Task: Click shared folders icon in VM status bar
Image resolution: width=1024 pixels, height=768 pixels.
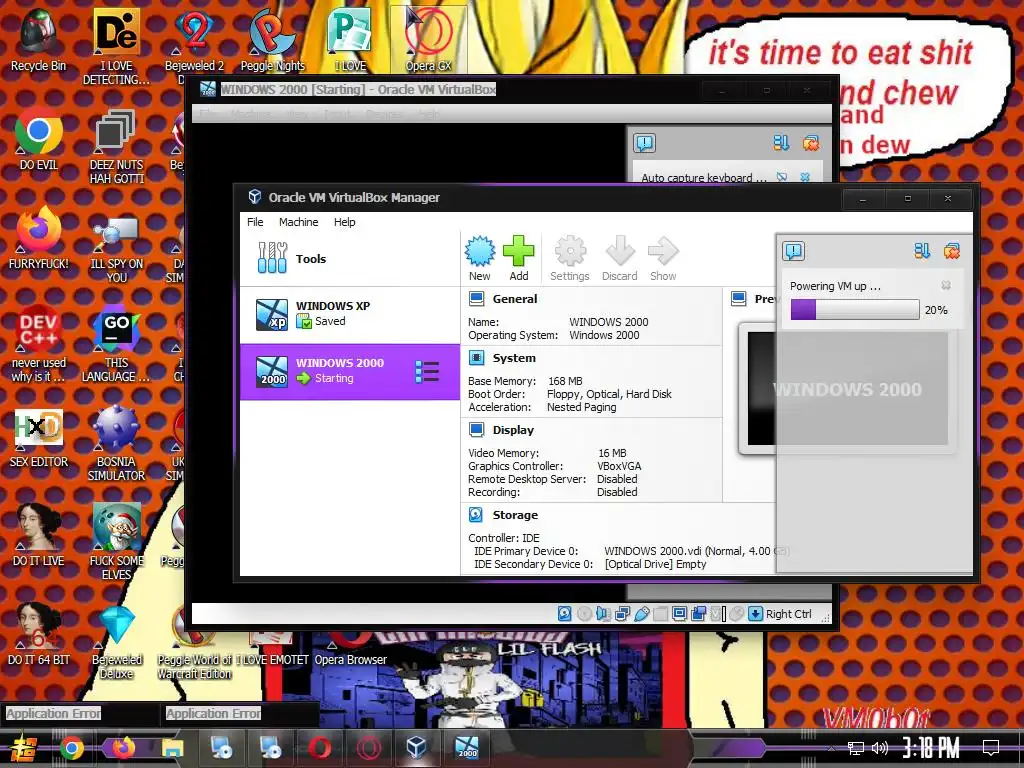Action: [660, 614]
